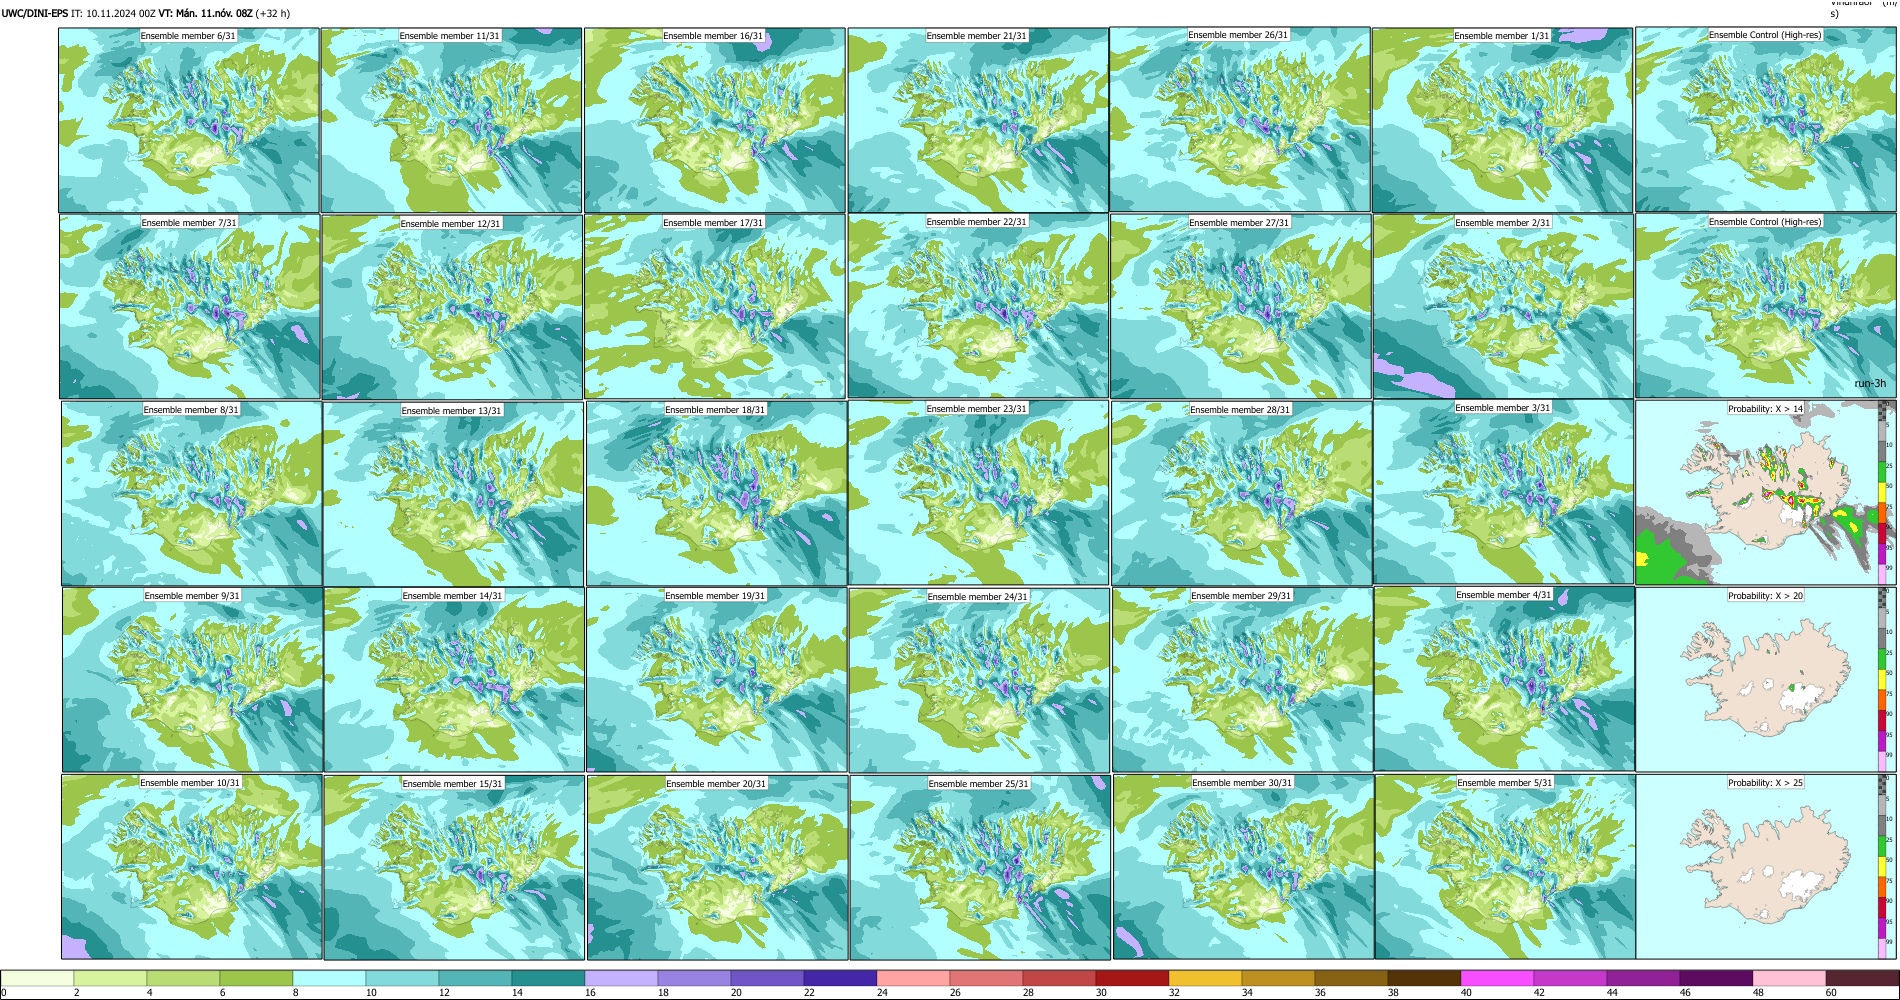This screenshot has height=1000, width=1900.
Task: Pick the dark blue 22–24 legend swatch
Action: (840, 979)
